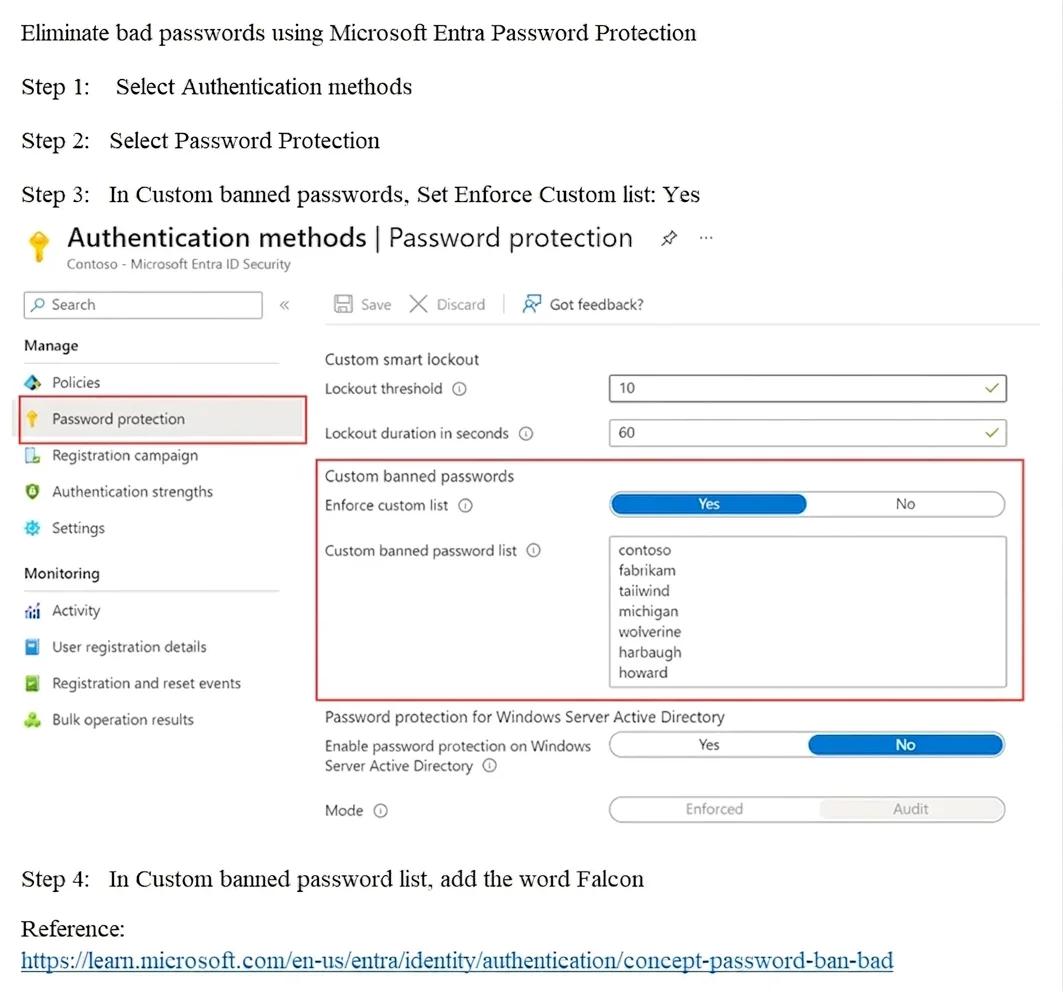
Task: Click the pin icon beside Password protection title
Action: pyautogui.click(x=669, y=238)
